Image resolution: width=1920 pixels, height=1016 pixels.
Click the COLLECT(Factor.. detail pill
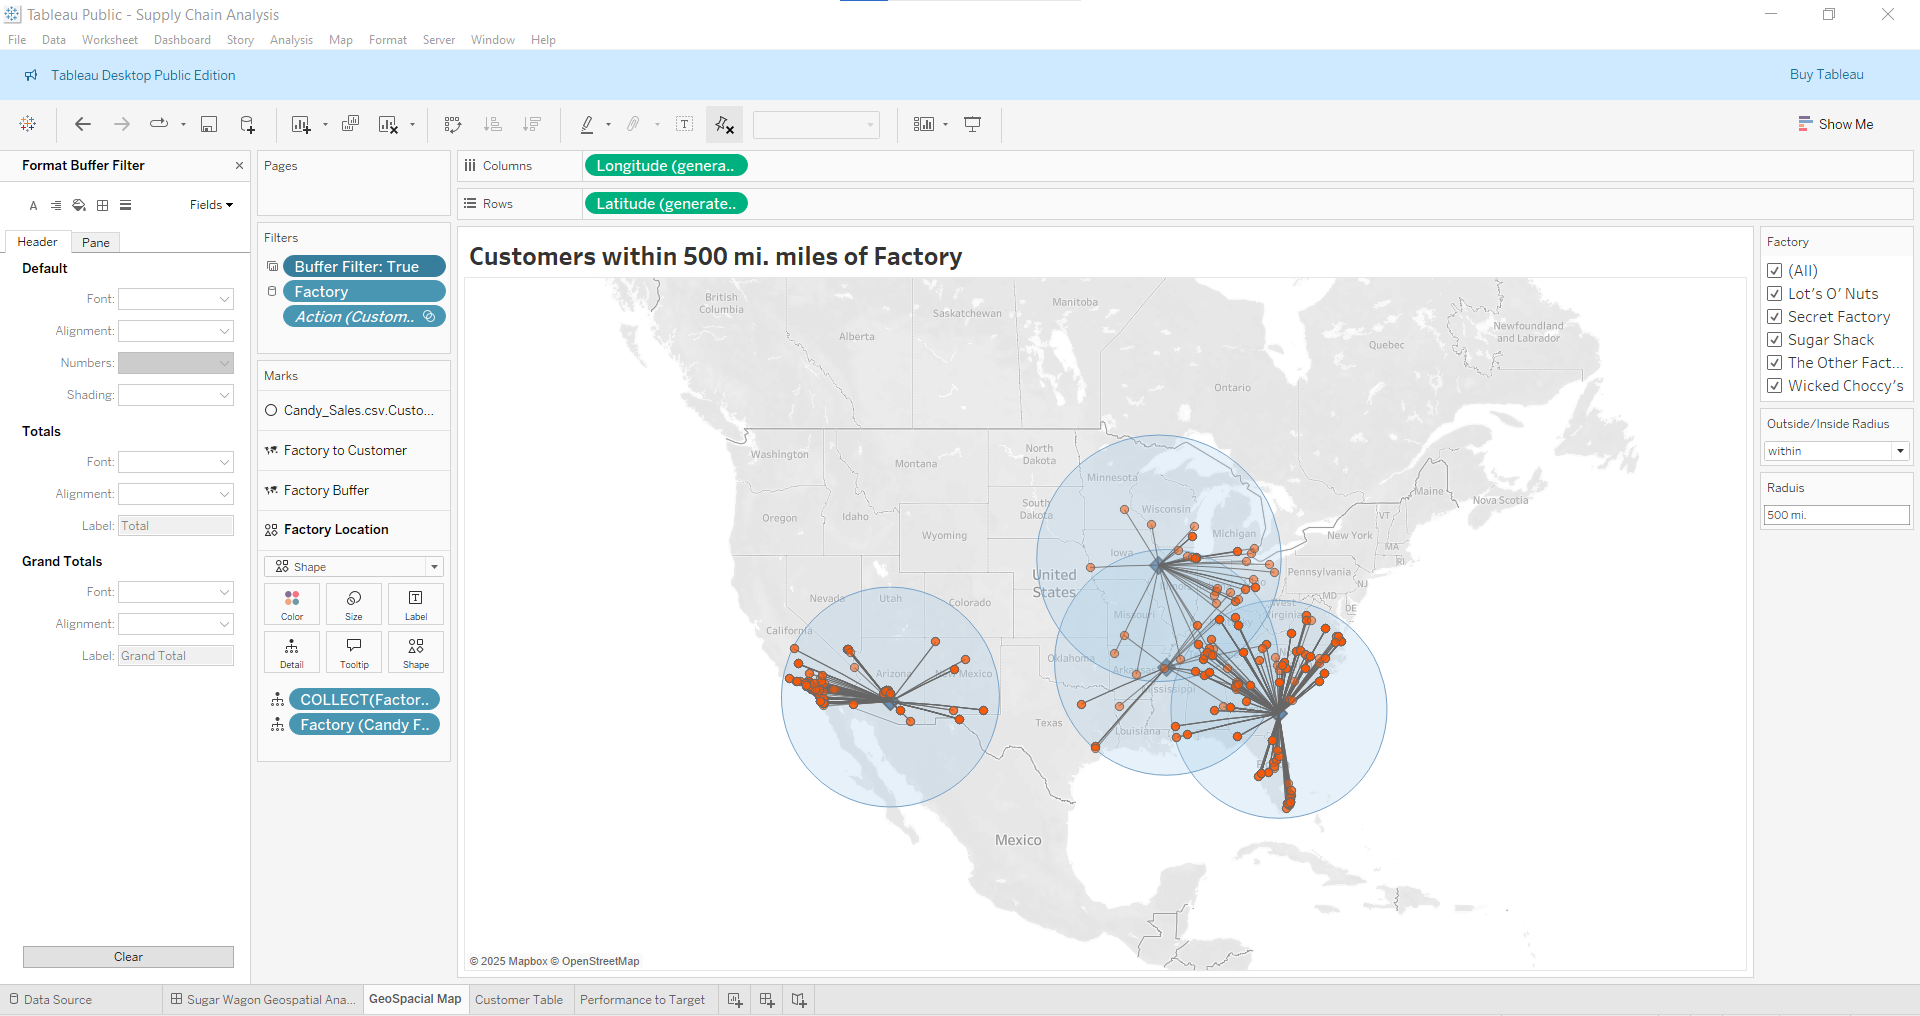(364, 700)
